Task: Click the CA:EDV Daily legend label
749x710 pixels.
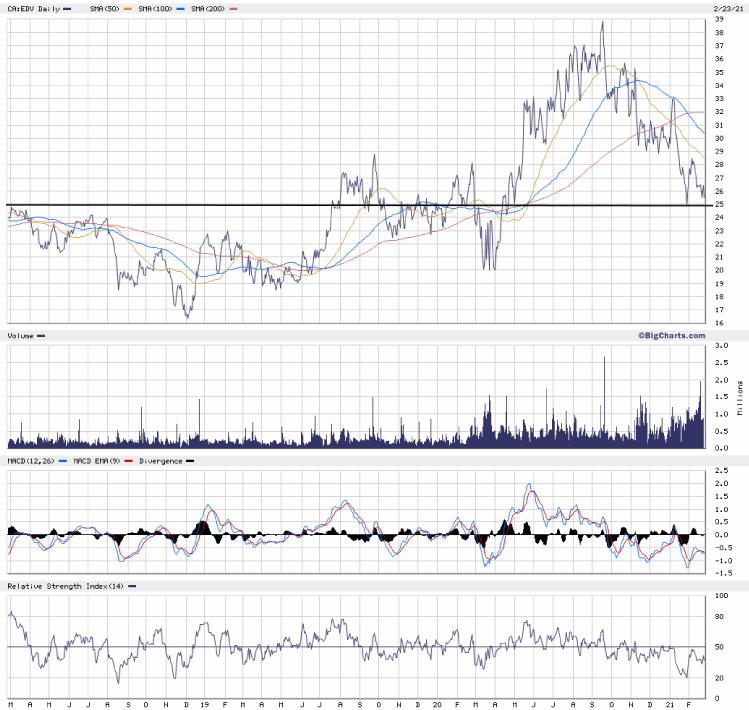Action: click(33, 8)
